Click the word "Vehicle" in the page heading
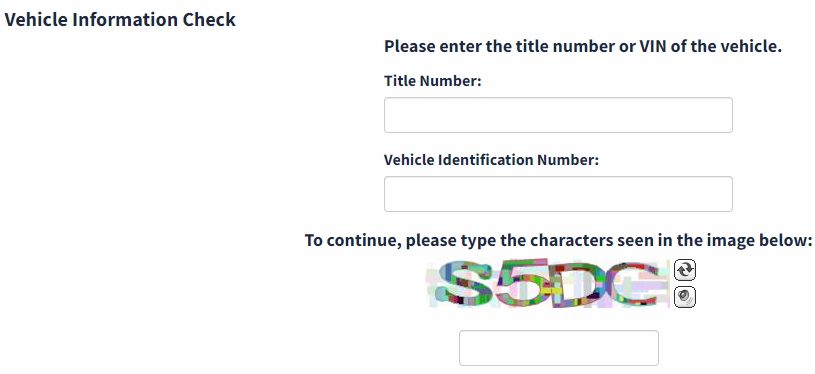 tap(36, 20)
